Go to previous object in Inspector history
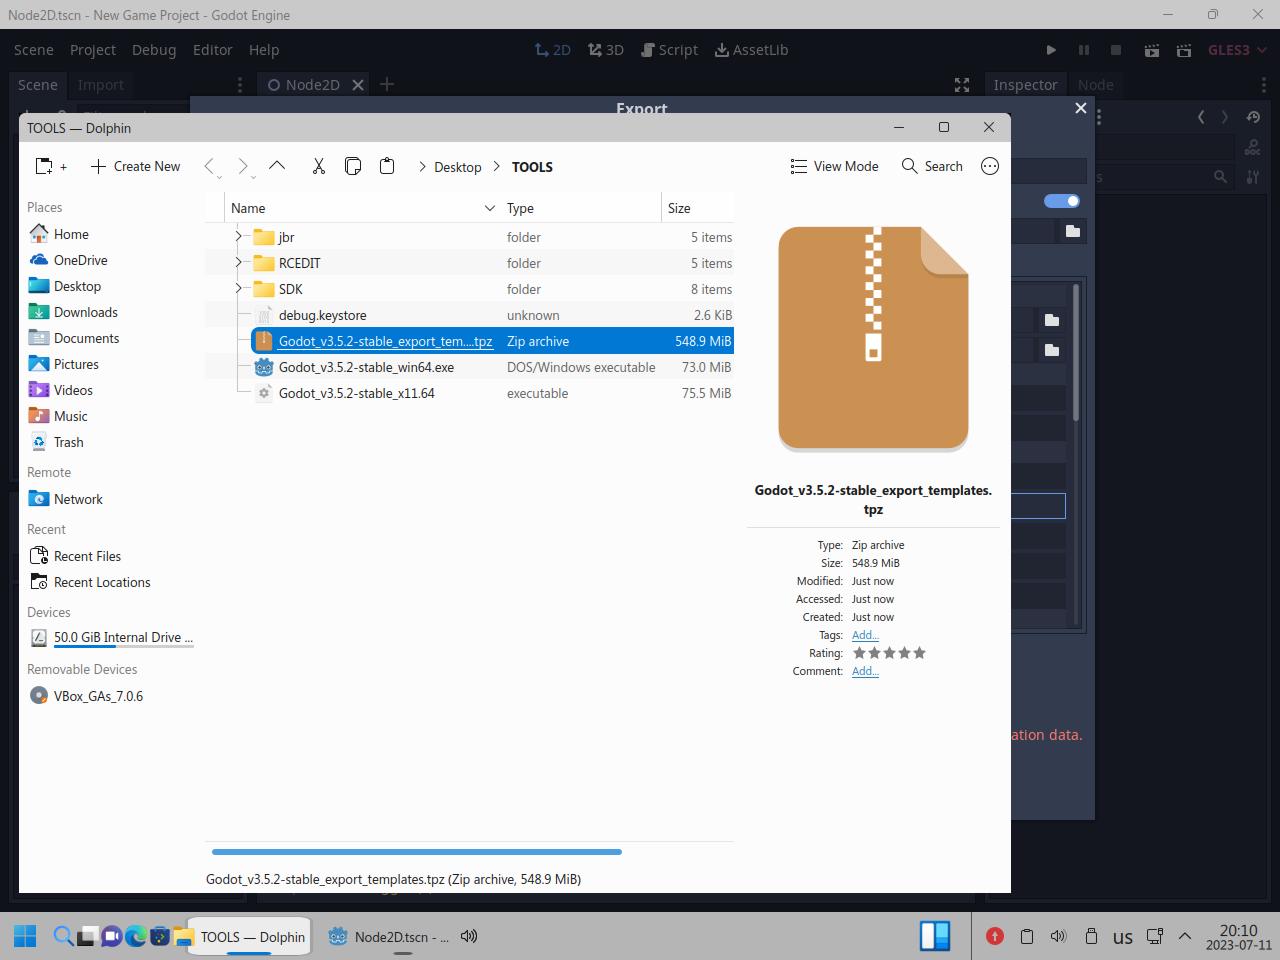The image size is (1280, 960). pyautogui.click(x=1201, y=117)
